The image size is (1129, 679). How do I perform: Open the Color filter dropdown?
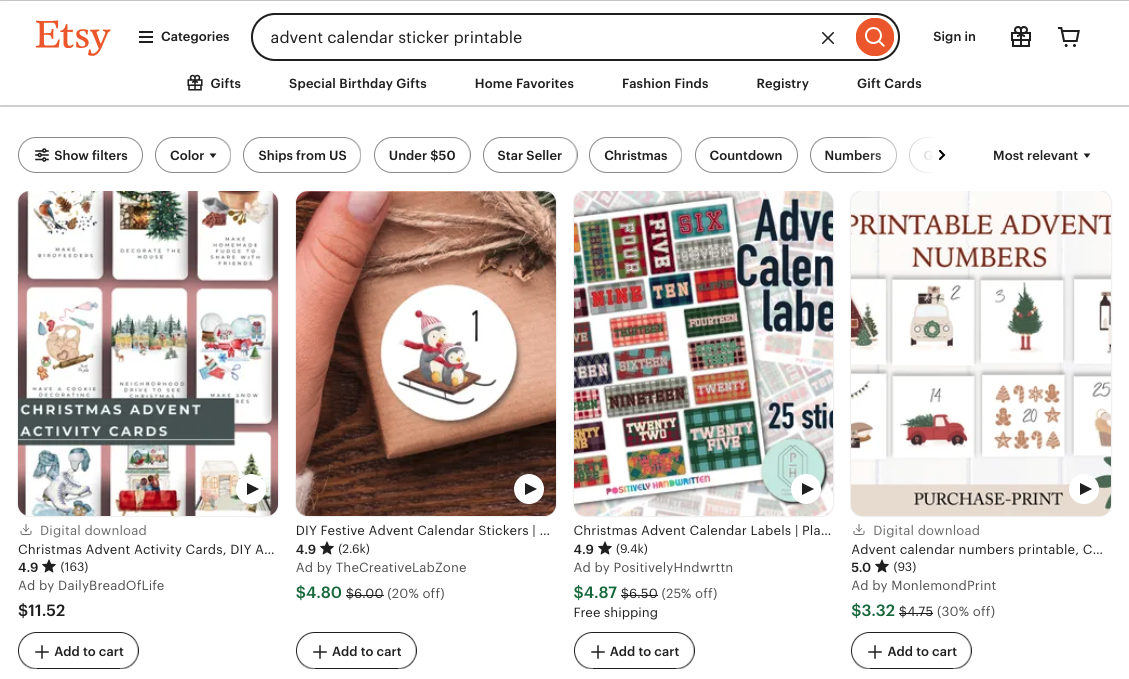coord(193,155)
